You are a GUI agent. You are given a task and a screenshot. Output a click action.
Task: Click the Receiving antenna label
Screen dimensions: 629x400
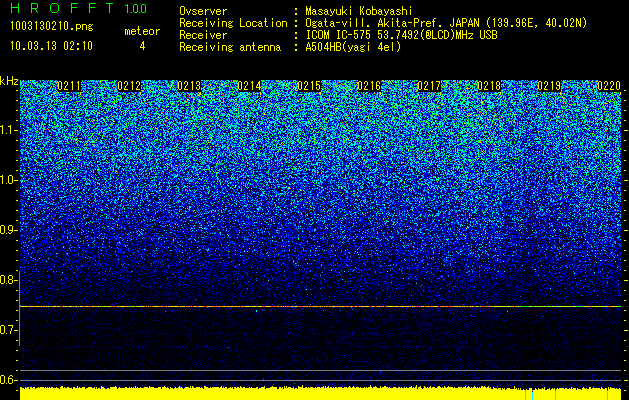pyautogui.click(x=230, y=47)
